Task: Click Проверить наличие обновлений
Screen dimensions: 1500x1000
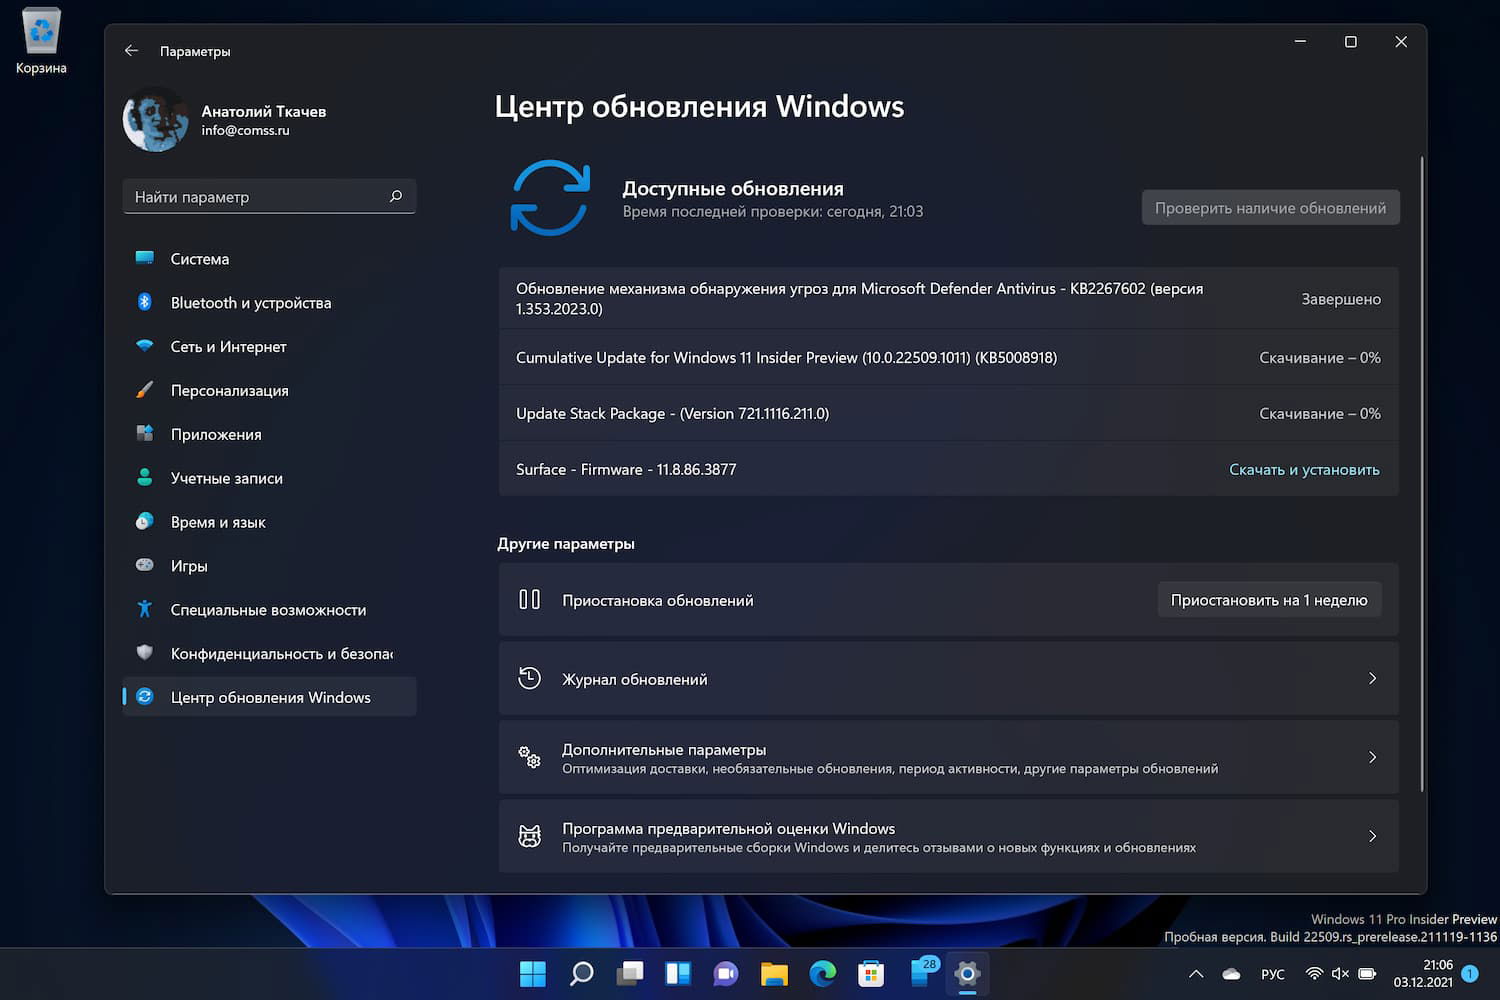Action: [x=1270, y=207]
